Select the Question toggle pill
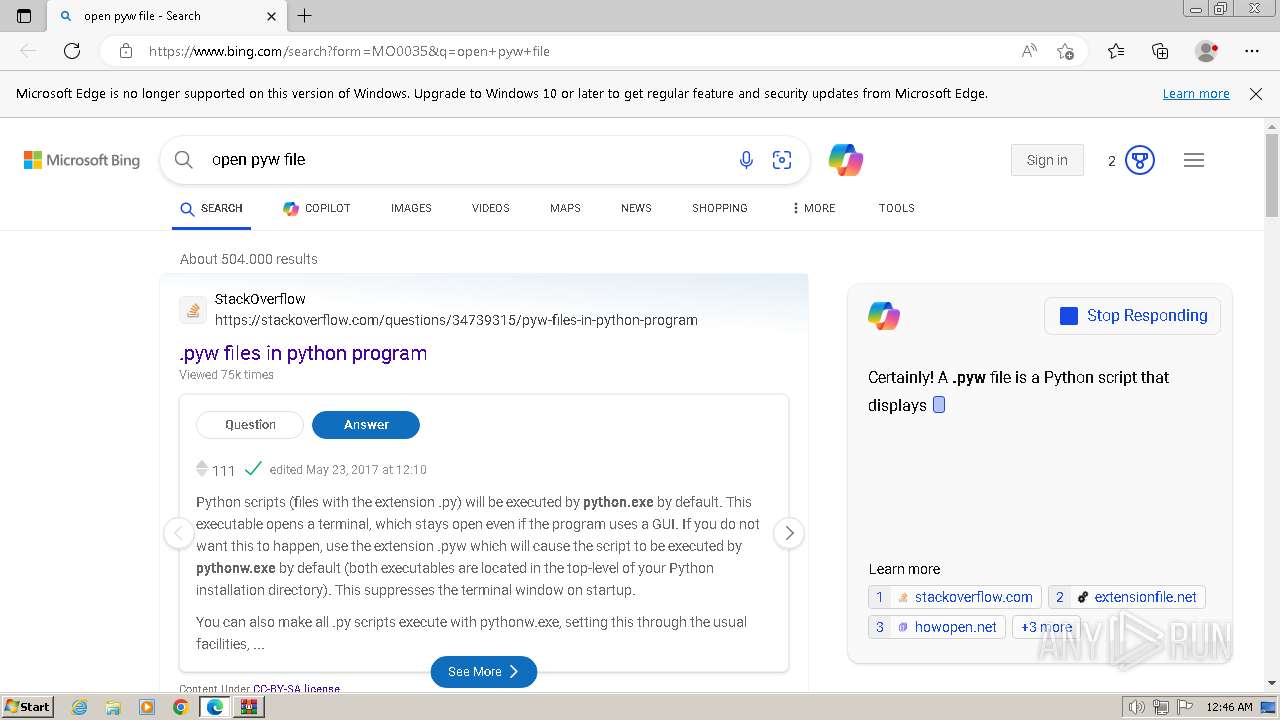 (x=250, y=425)
